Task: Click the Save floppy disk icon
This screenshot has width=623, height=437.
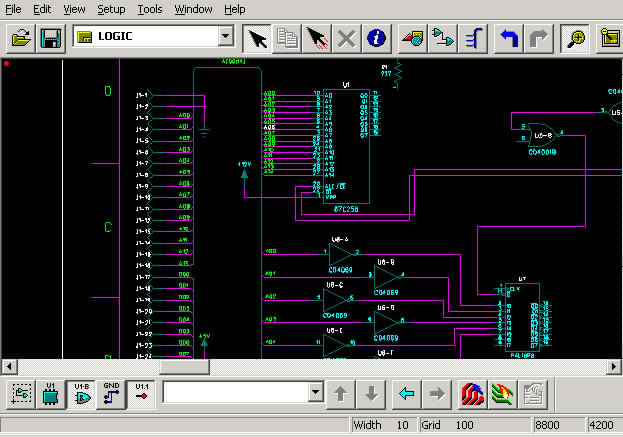Action: (x=51, y=38)
